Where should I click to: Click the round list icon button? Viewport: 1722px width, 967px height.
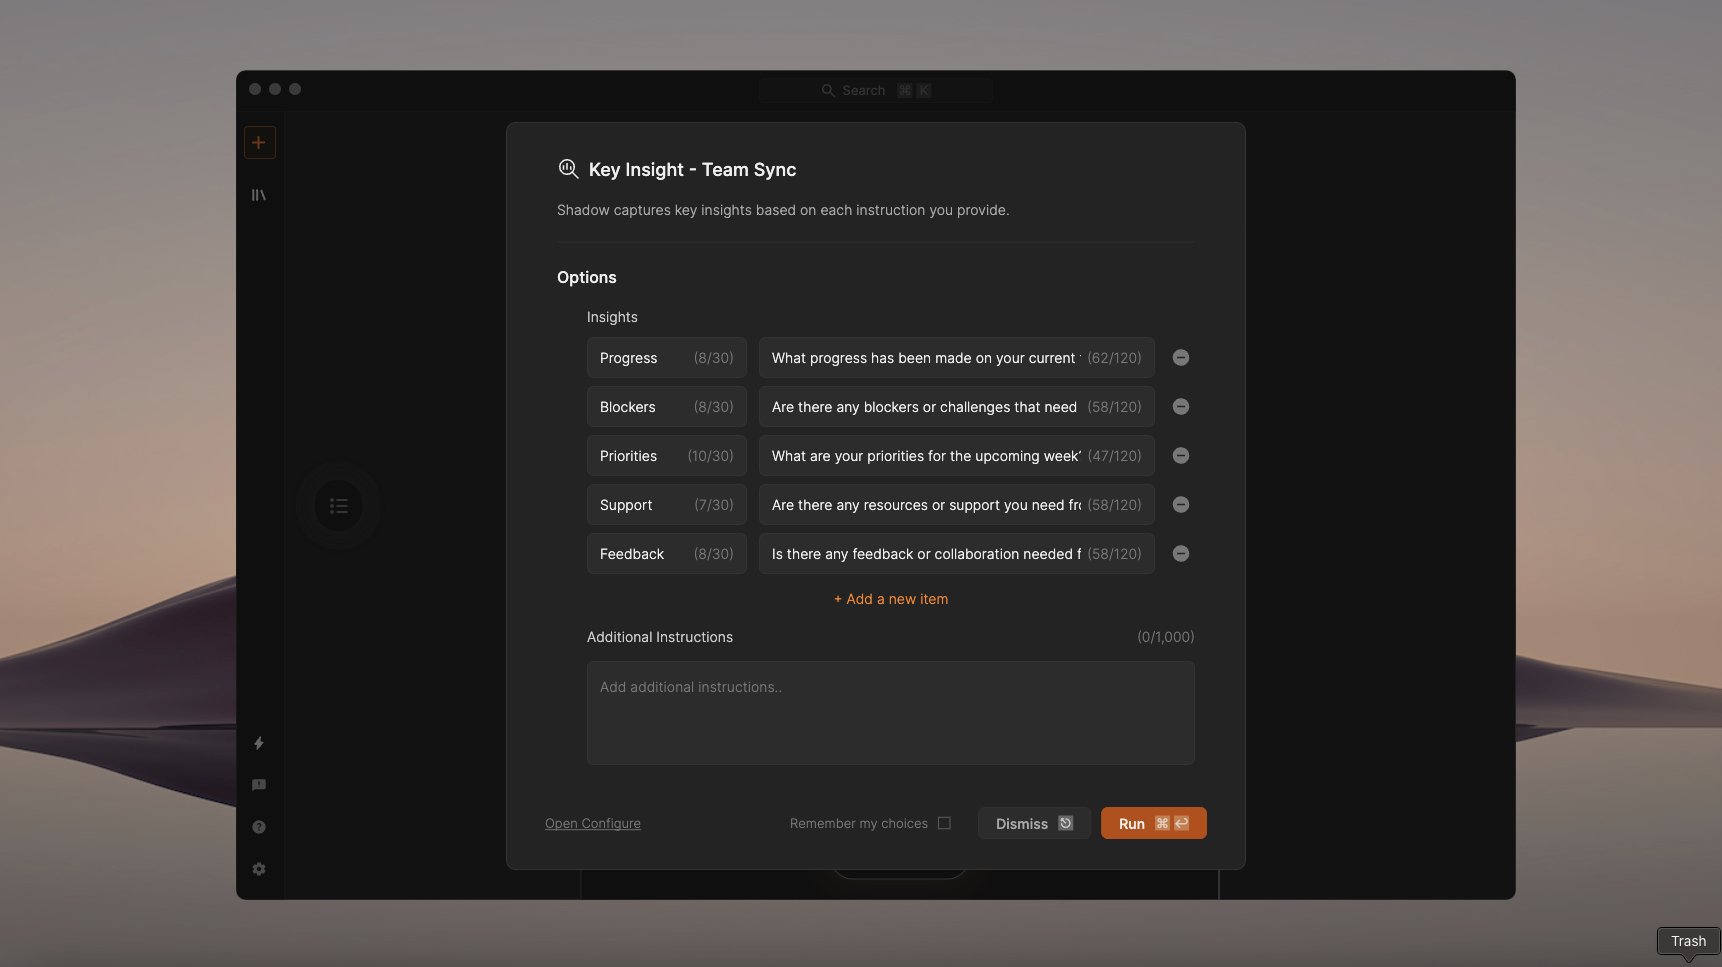pyautogui.click(x=338, y=506)
